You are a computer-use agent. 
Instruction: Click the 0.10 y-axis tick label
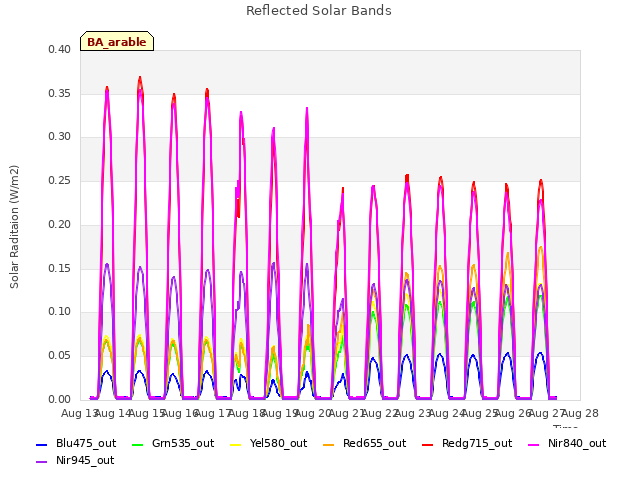[x=60, y=312]
